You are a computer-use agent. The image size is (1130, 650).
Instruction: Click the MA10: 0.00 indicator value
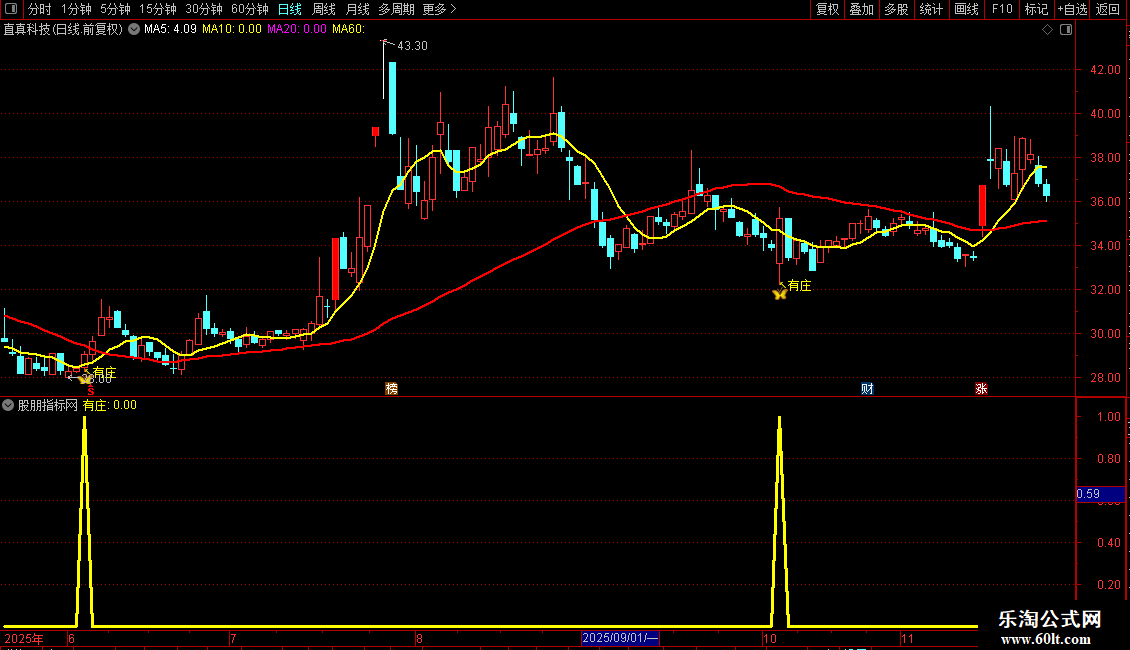tap(231, 29)
